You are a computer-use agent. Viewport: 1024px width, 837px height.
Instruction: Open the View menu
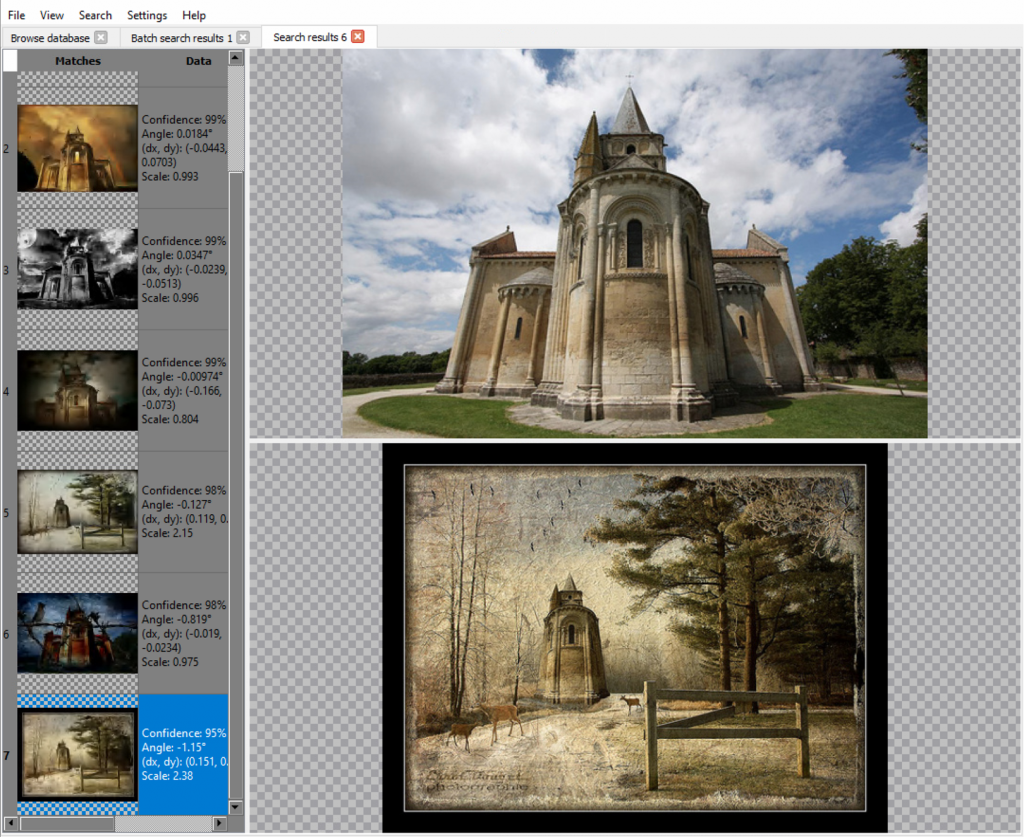(52, 15)
